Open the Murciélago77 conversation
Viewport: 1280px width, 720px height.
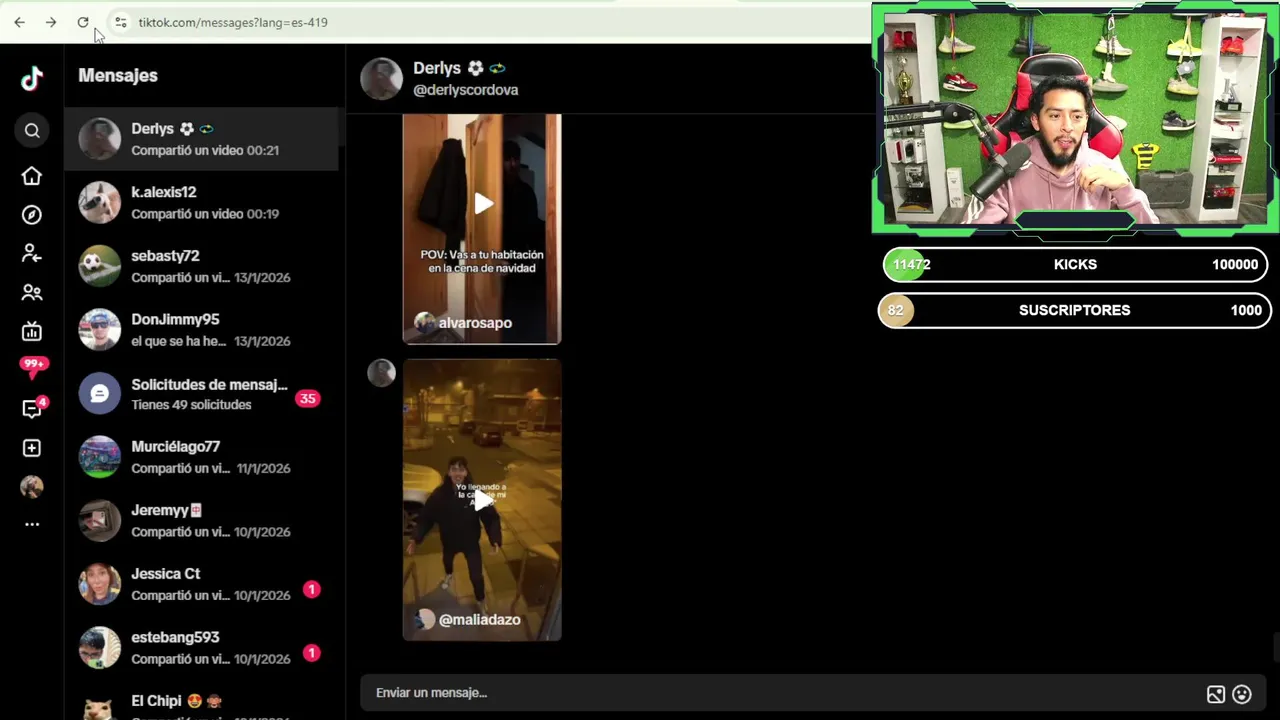[x=204, y=457]
